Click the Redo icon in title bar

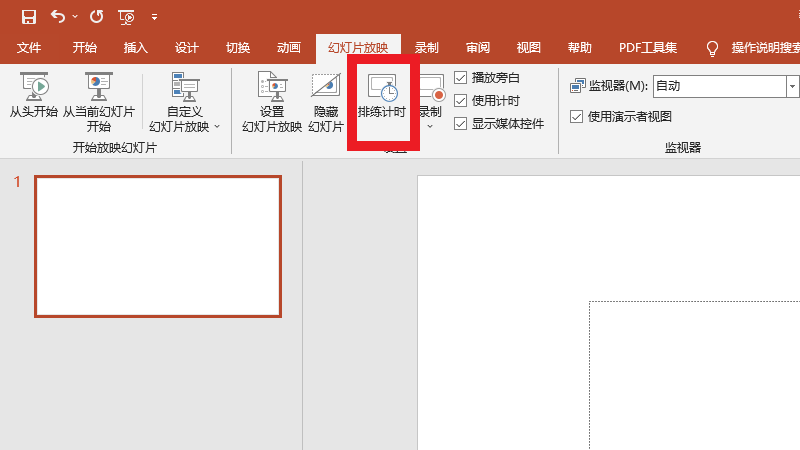96,16
